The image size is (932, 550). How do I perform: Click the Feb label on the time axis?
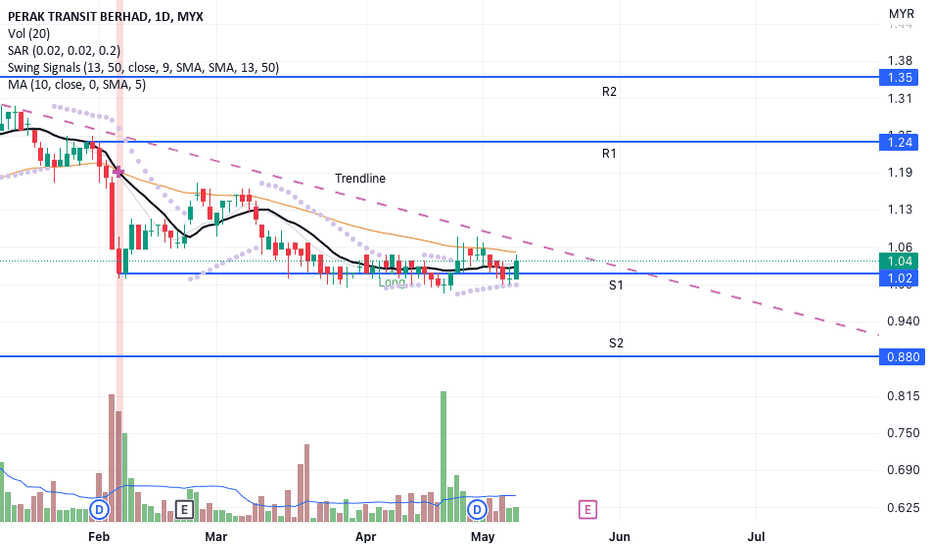(x=99, y=537)
